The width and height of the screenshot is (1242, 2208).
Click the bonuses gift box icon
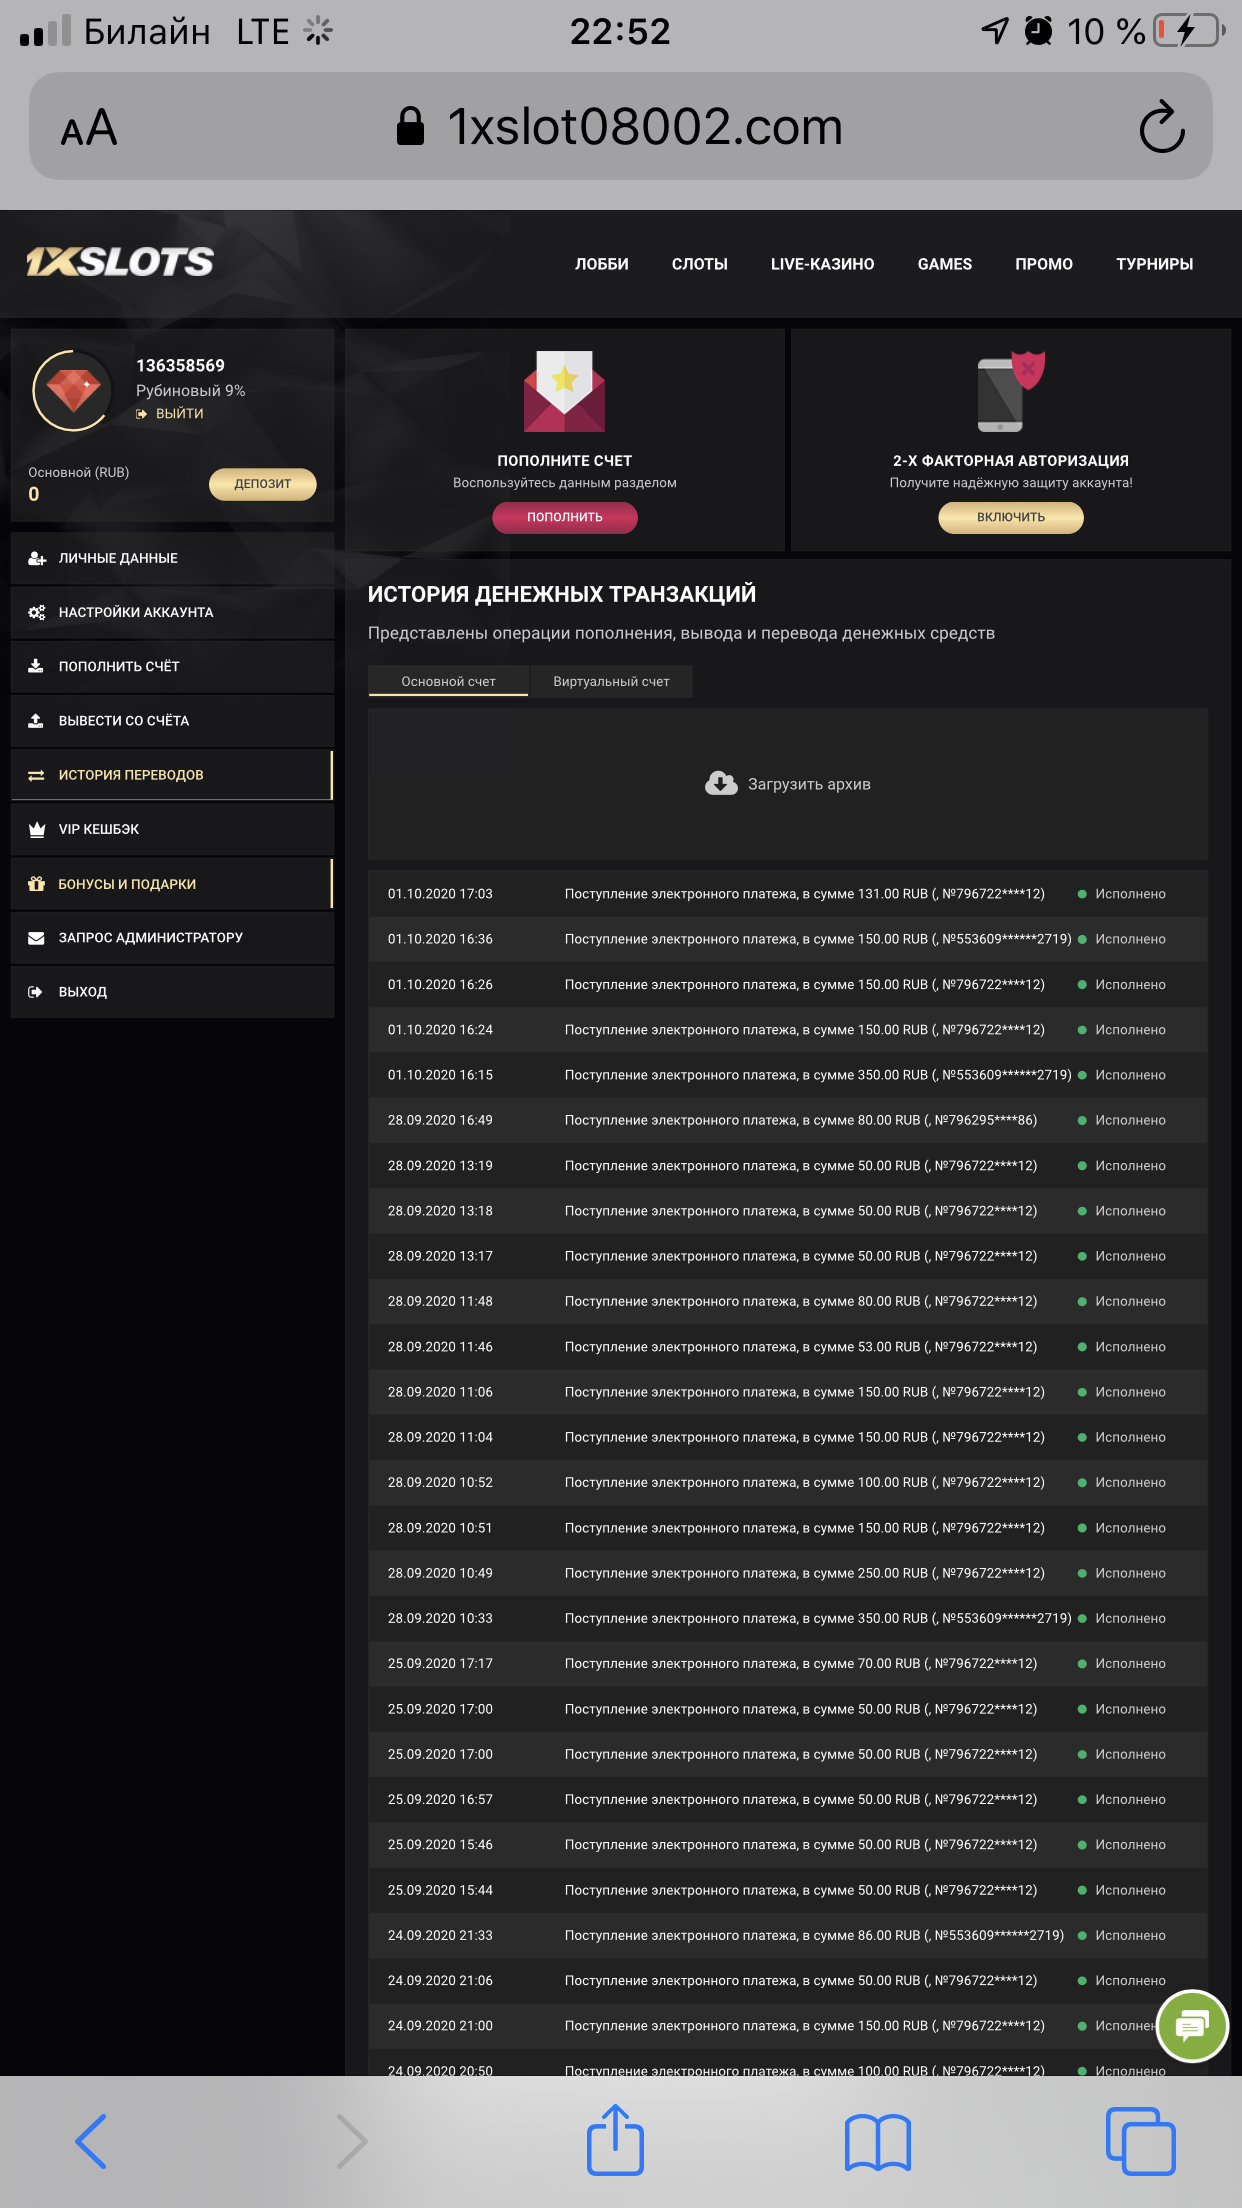point(37,883)
